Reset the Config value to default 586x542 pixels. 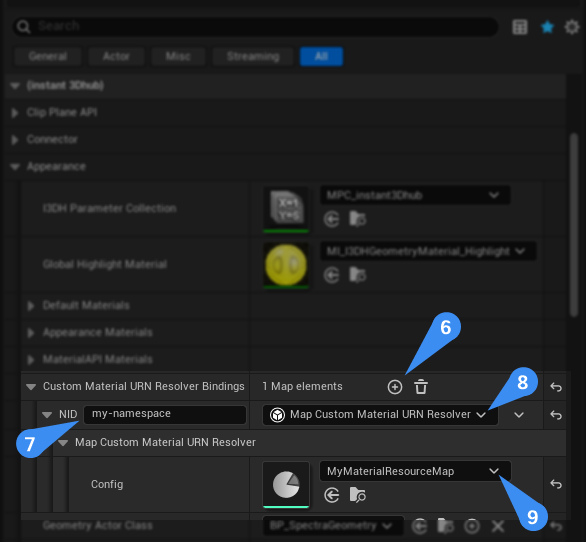pyautogui.click(x=556, y=484)
